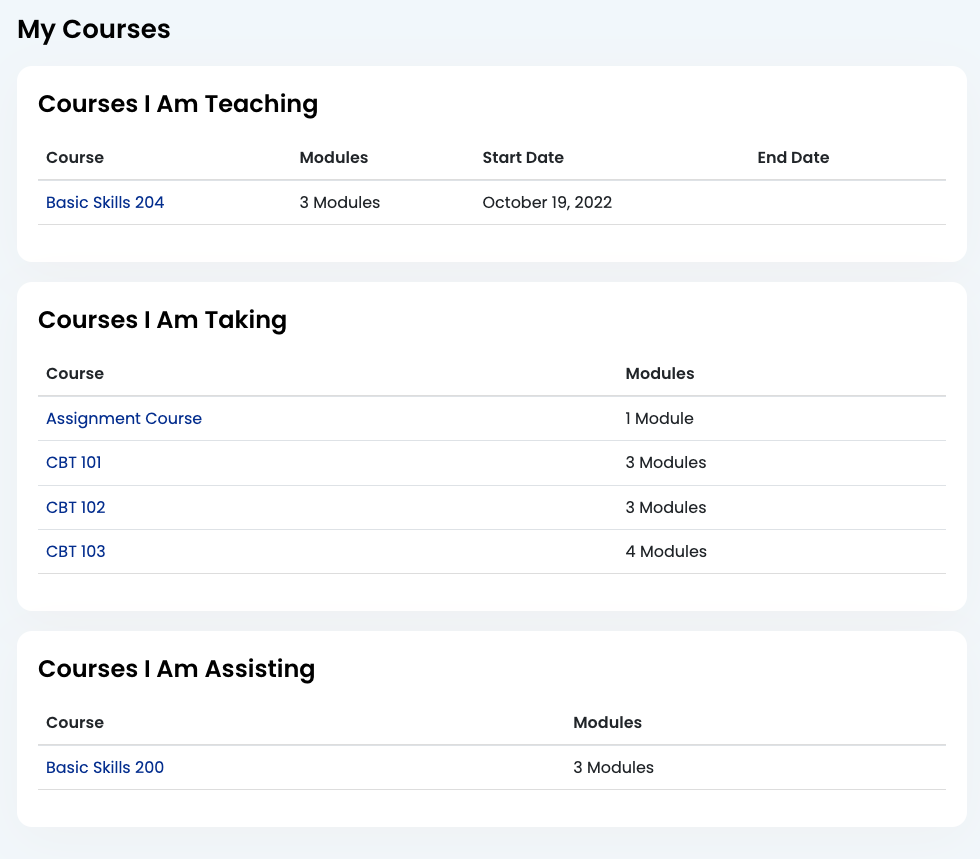Viewport: 980px width, 859px height.
Task: Open the Basic Skills 204 course link
Action: pyautogui.click(x=105, y=203)
